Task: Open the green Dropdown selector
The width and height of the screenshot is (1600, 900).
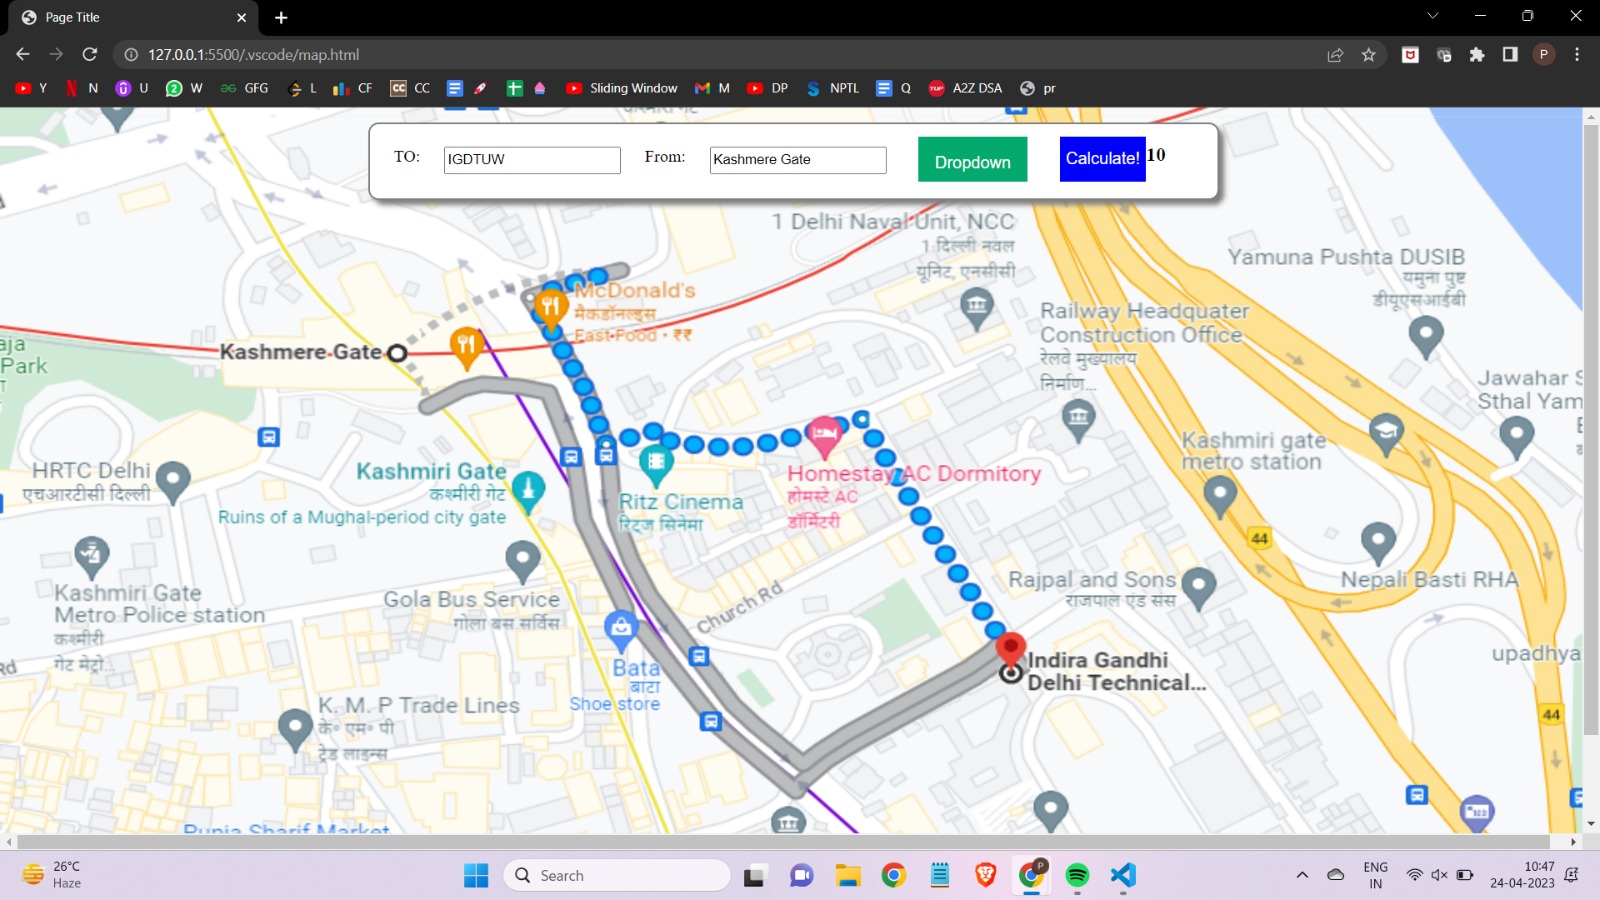Action: tap(971, 159)
